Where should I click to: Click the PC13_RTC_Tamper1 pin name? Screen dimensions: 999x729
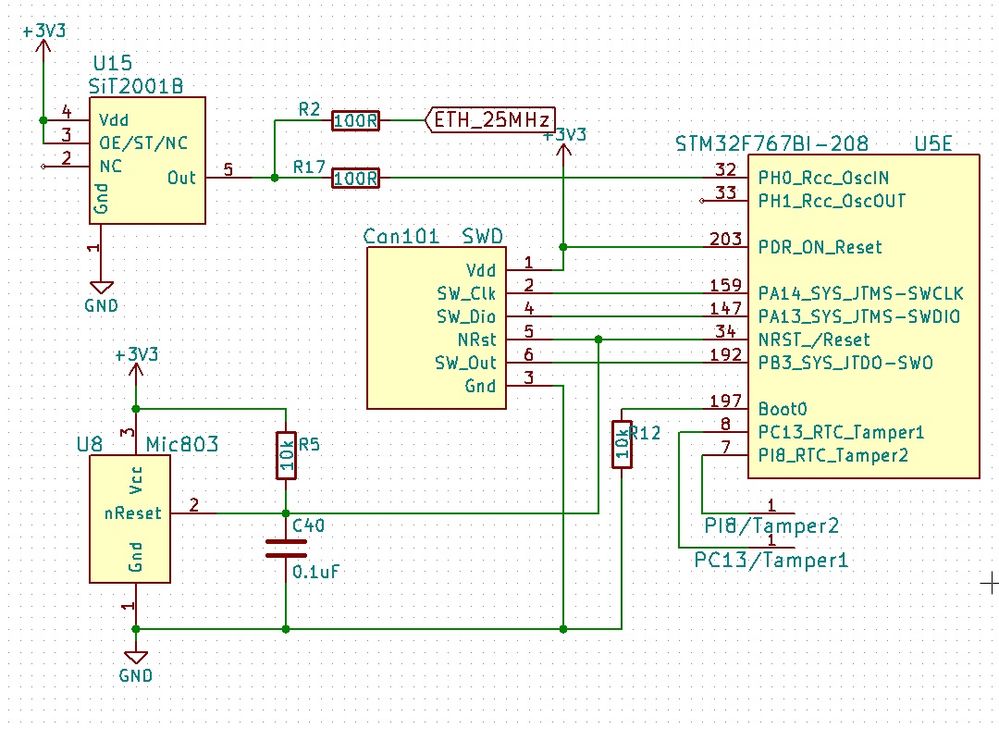pyautogui.click(x=840, y=432)
